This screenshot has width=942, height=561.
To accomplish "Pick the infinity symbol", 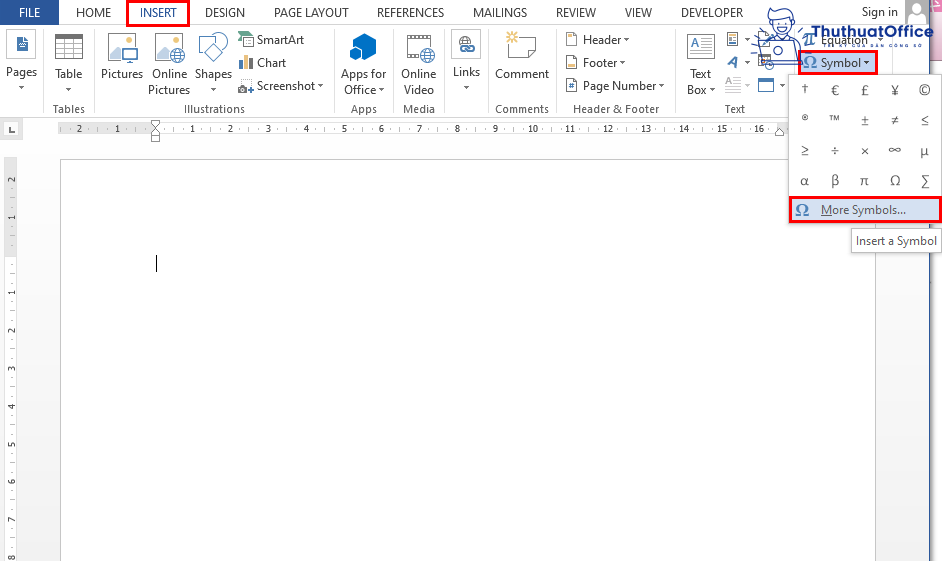I will pos(894,150).
